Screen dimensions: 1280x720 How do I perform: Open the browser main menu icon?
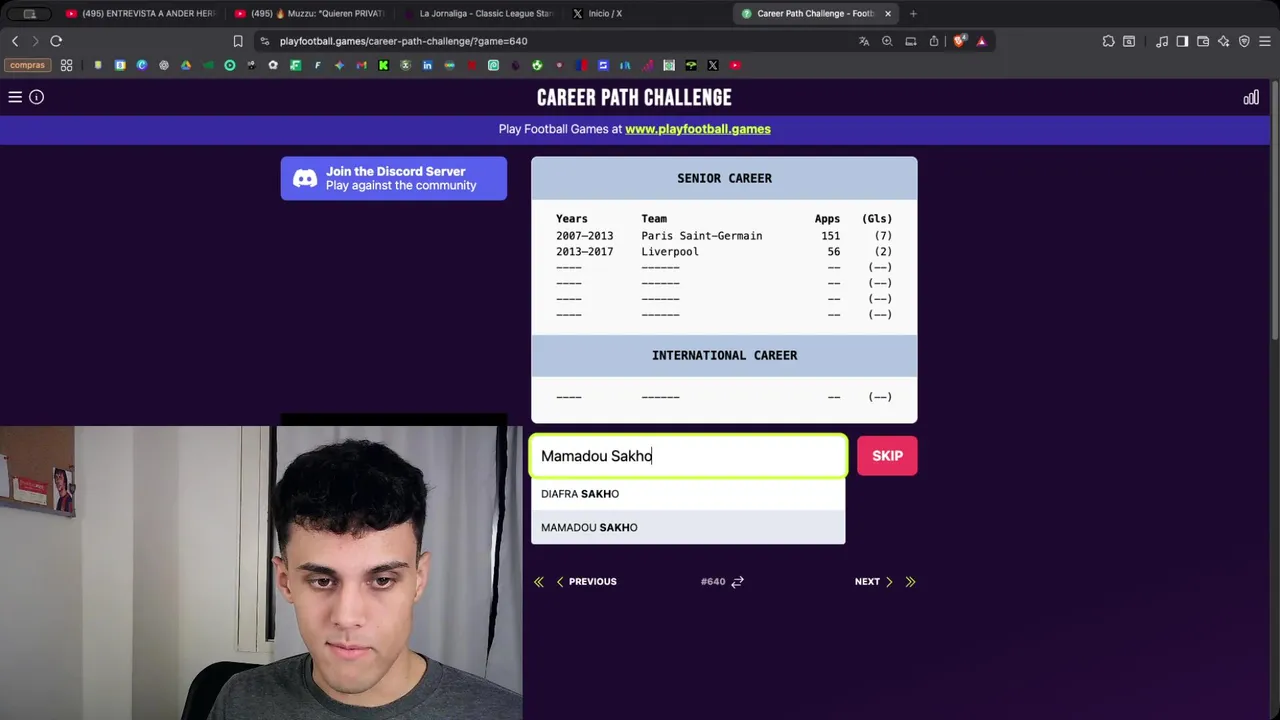(x=1265, y=41)
